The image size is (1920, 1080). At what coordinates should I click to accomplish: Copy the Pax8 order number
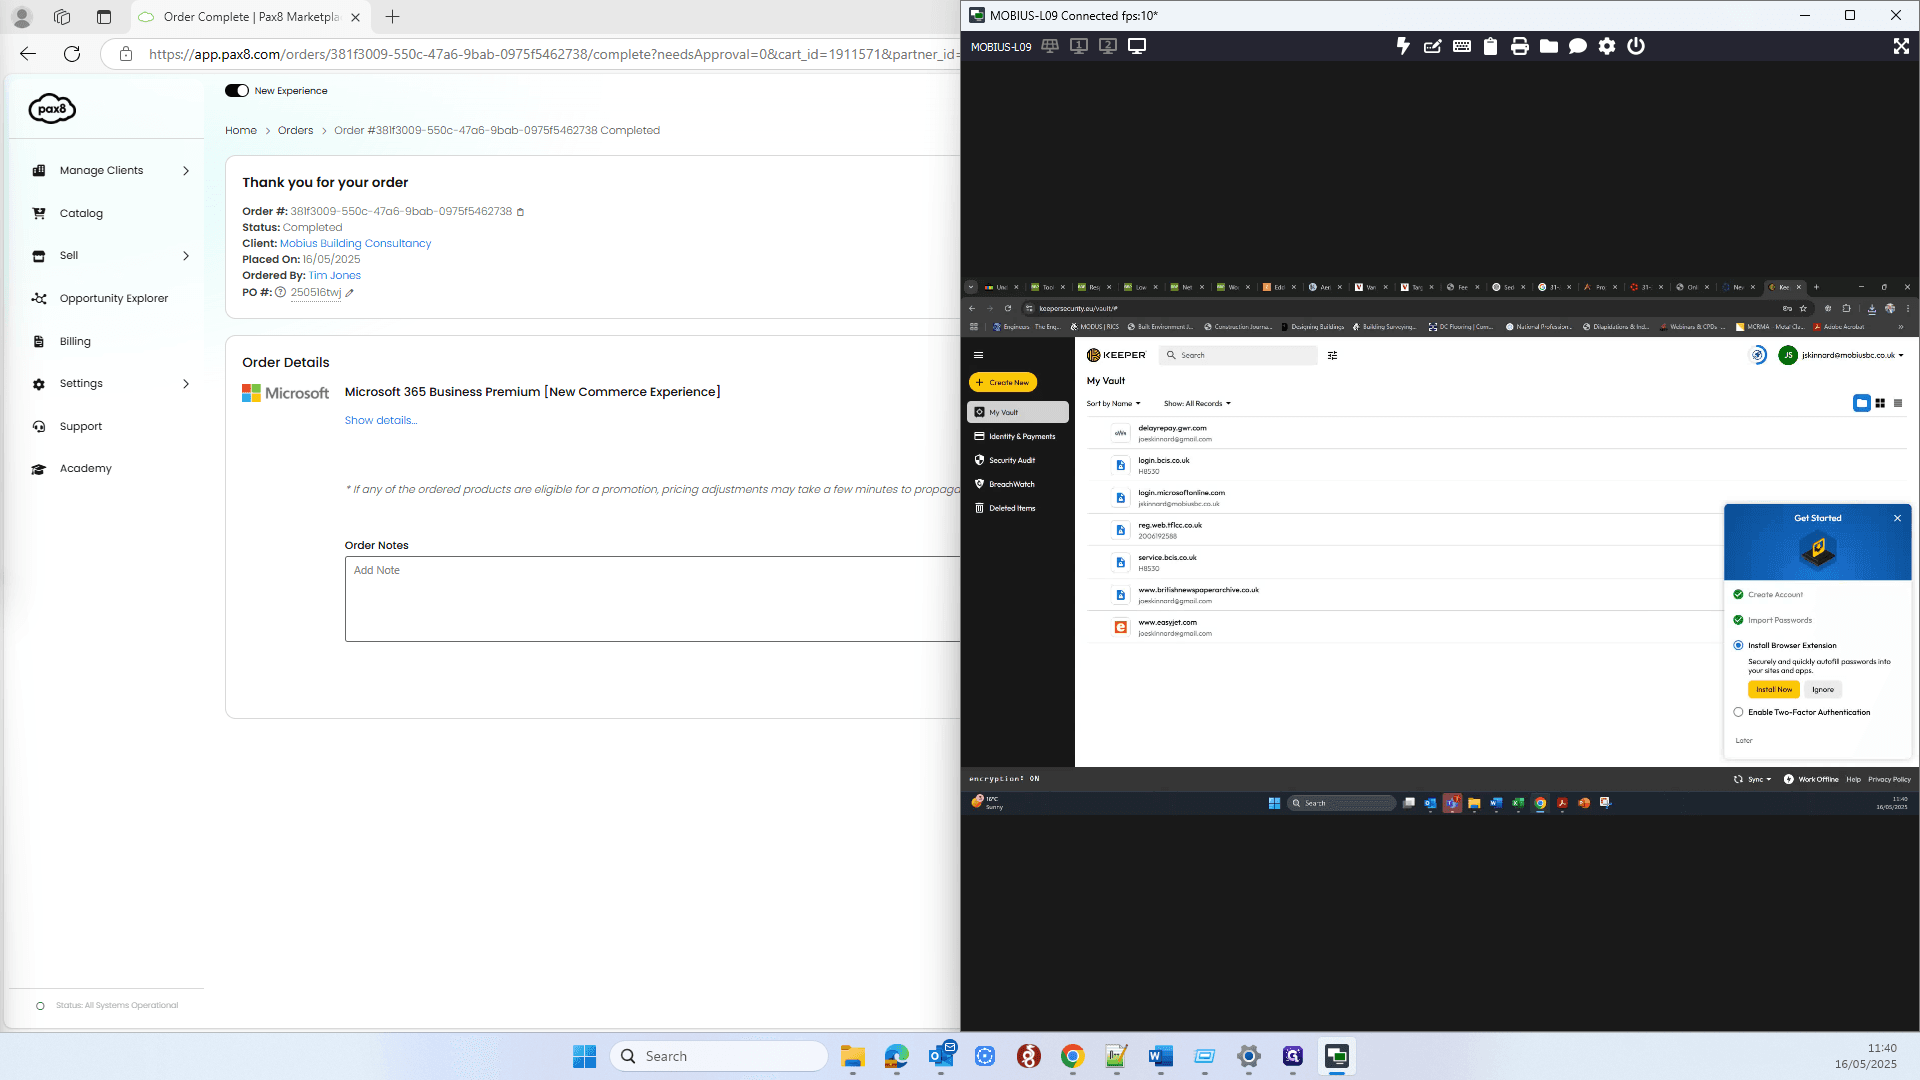tap(520, 212)
